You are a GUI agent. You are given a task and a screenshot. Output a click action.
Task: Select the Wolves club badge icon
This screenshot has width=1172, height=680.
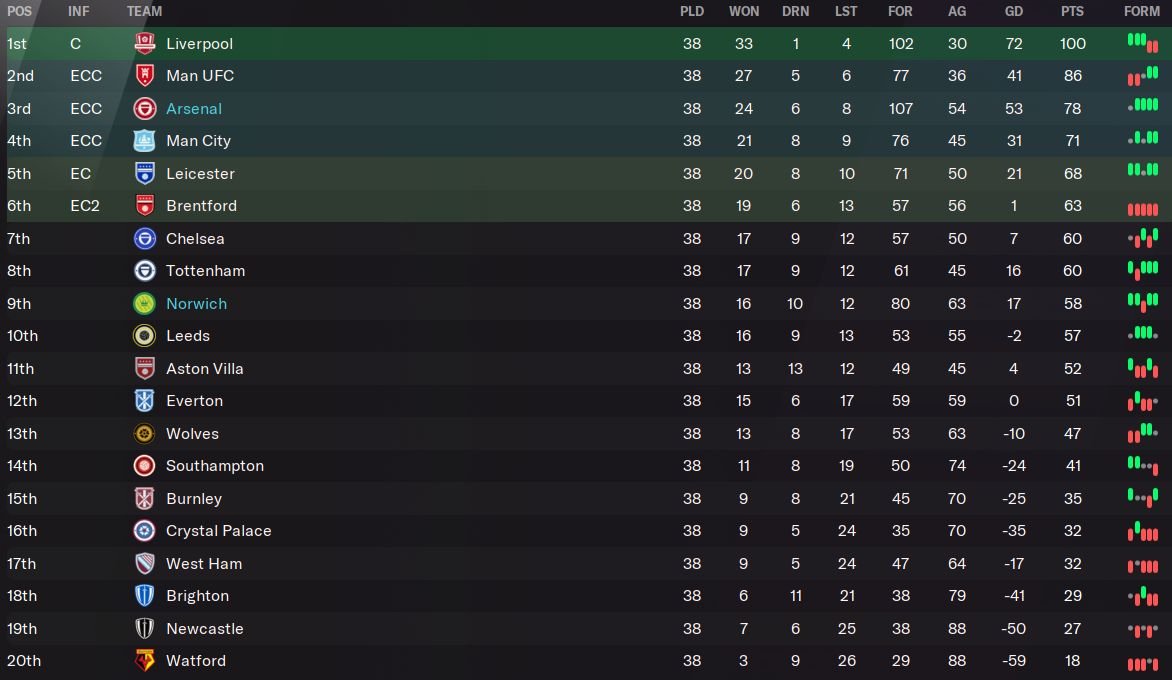[x=144, y=433]
